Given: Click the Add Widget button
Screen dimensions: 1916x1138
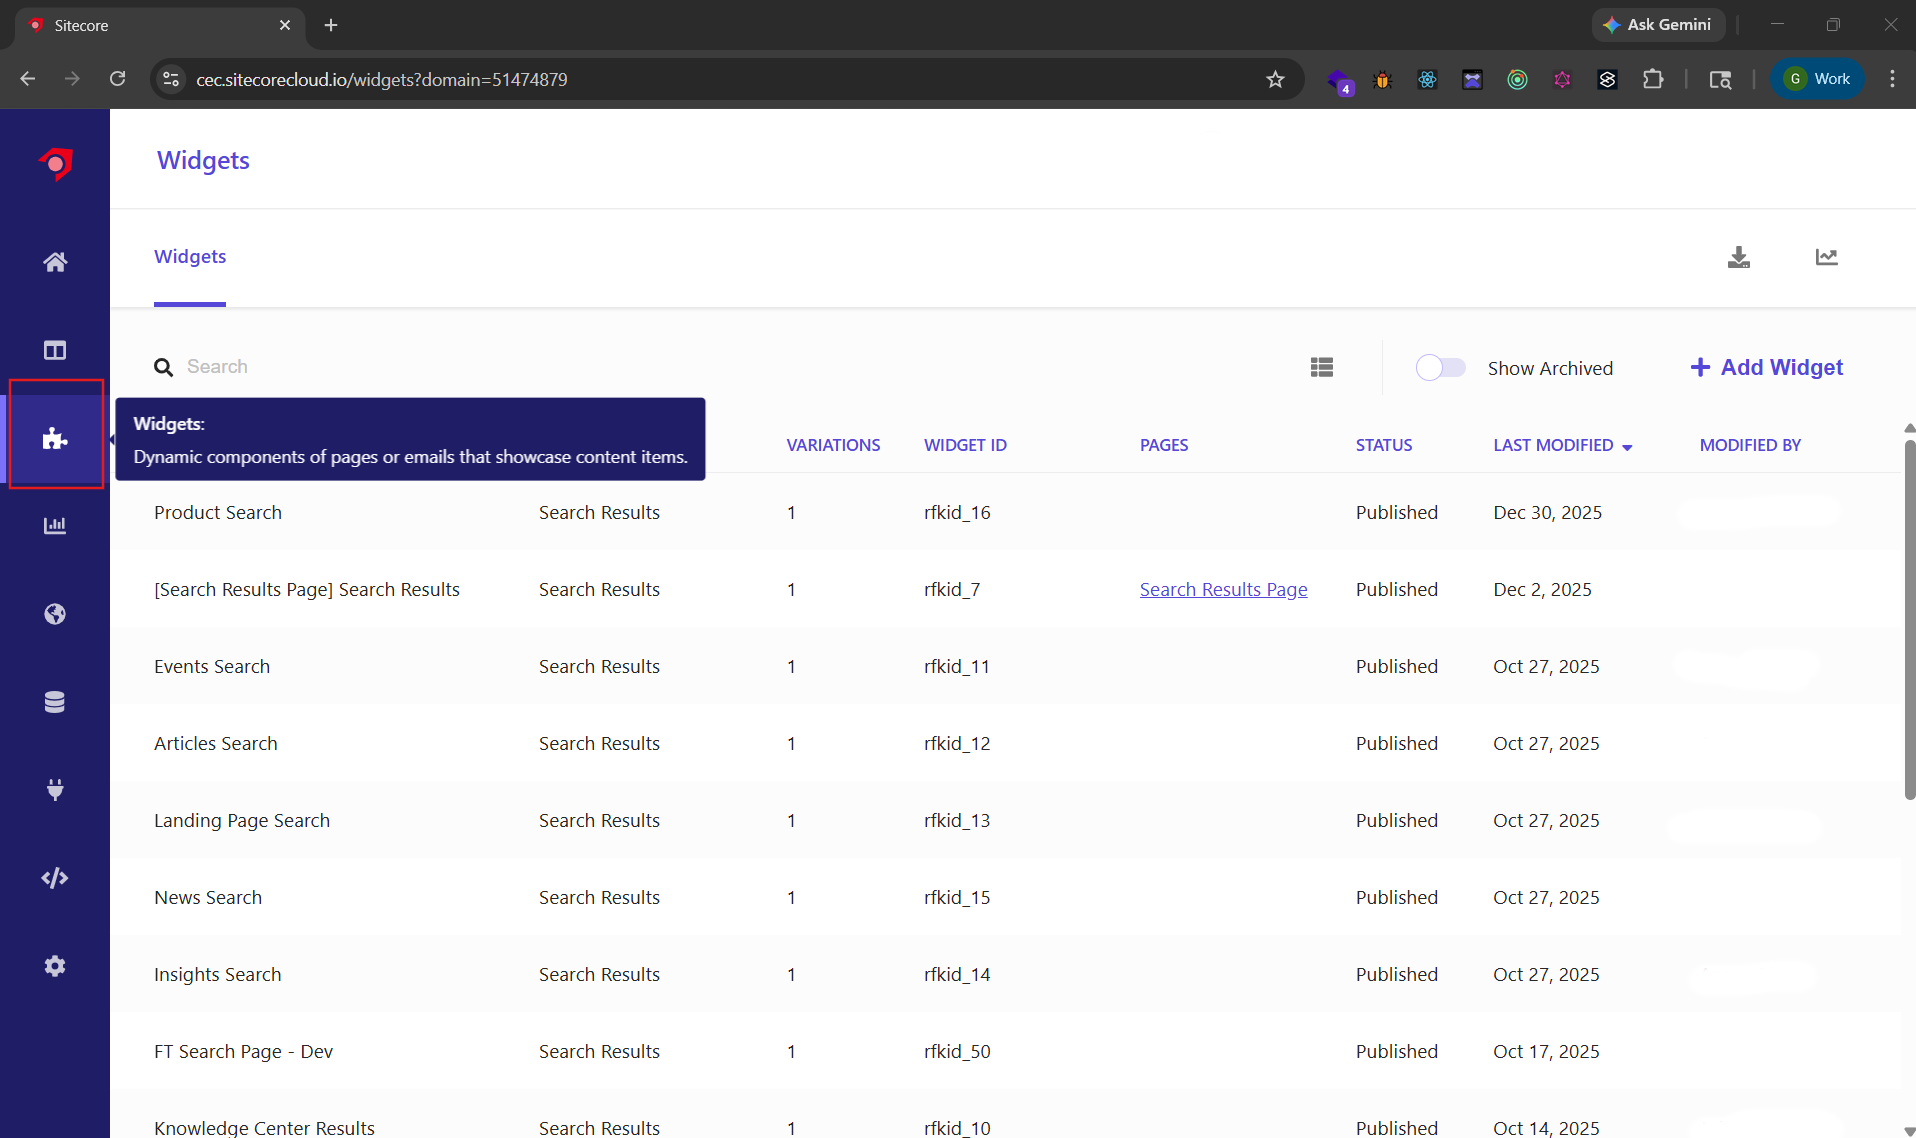Looking at the screenshot, I should pyautogui.click(x=1766, y=368).
